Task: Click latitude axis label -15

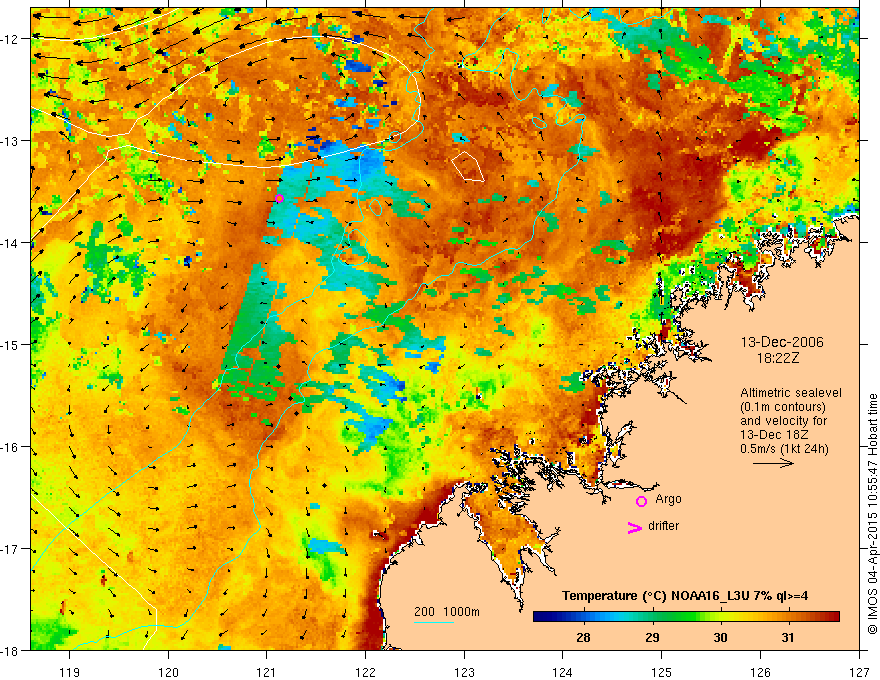Action: pyautogui.click(x=10, y=345)
